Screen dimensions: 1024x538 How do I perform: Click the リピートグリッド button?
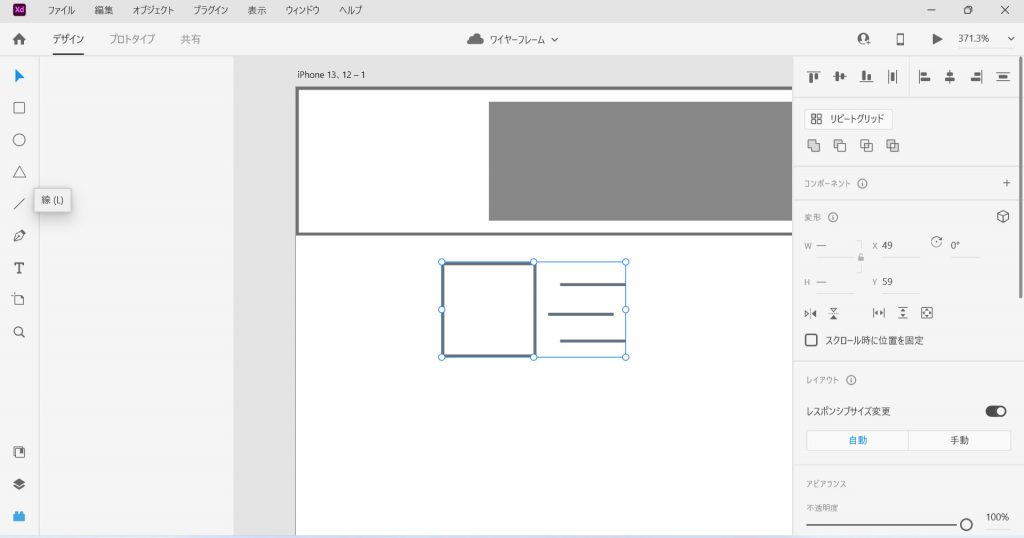point(848,119)
